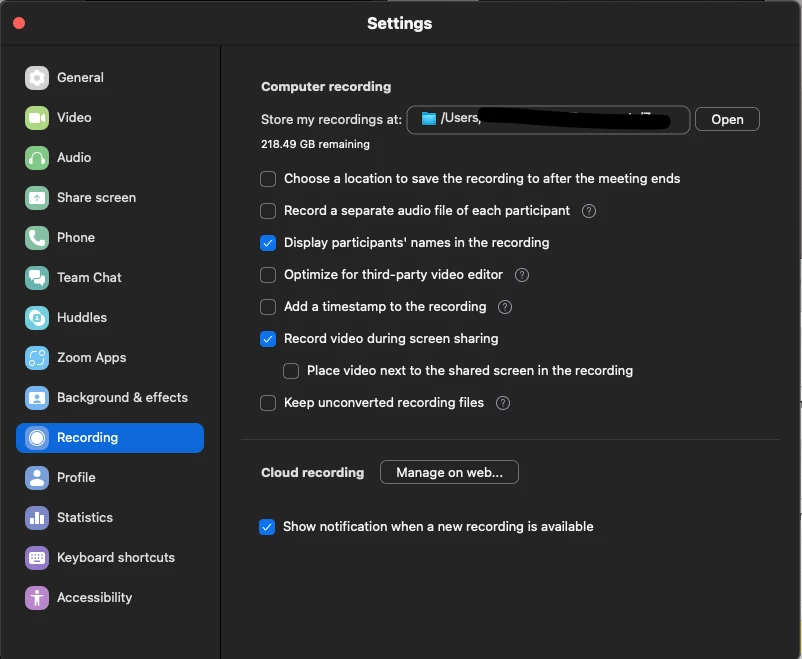802x659 pixels.
Task: Click the General settings gear icon
Action: (37, 78)
